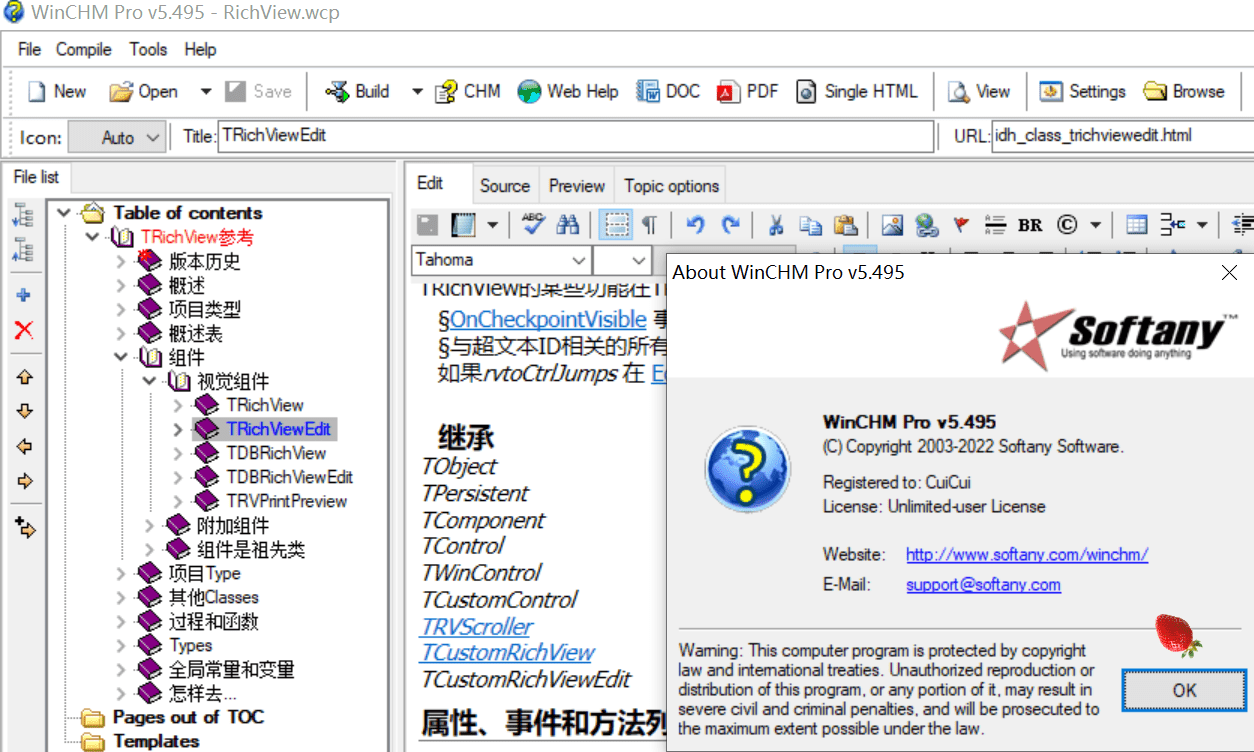This screenshot has width=1254, height=752.
Task: Collapse the 组件 node
Action: click(120, 357)
